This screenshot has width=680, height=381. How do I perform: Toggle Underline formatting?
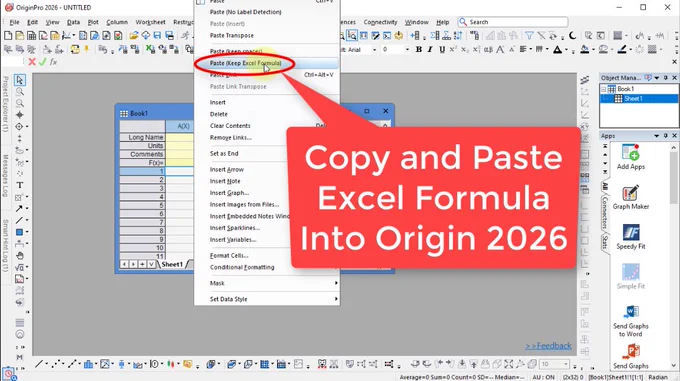point(441,49)
